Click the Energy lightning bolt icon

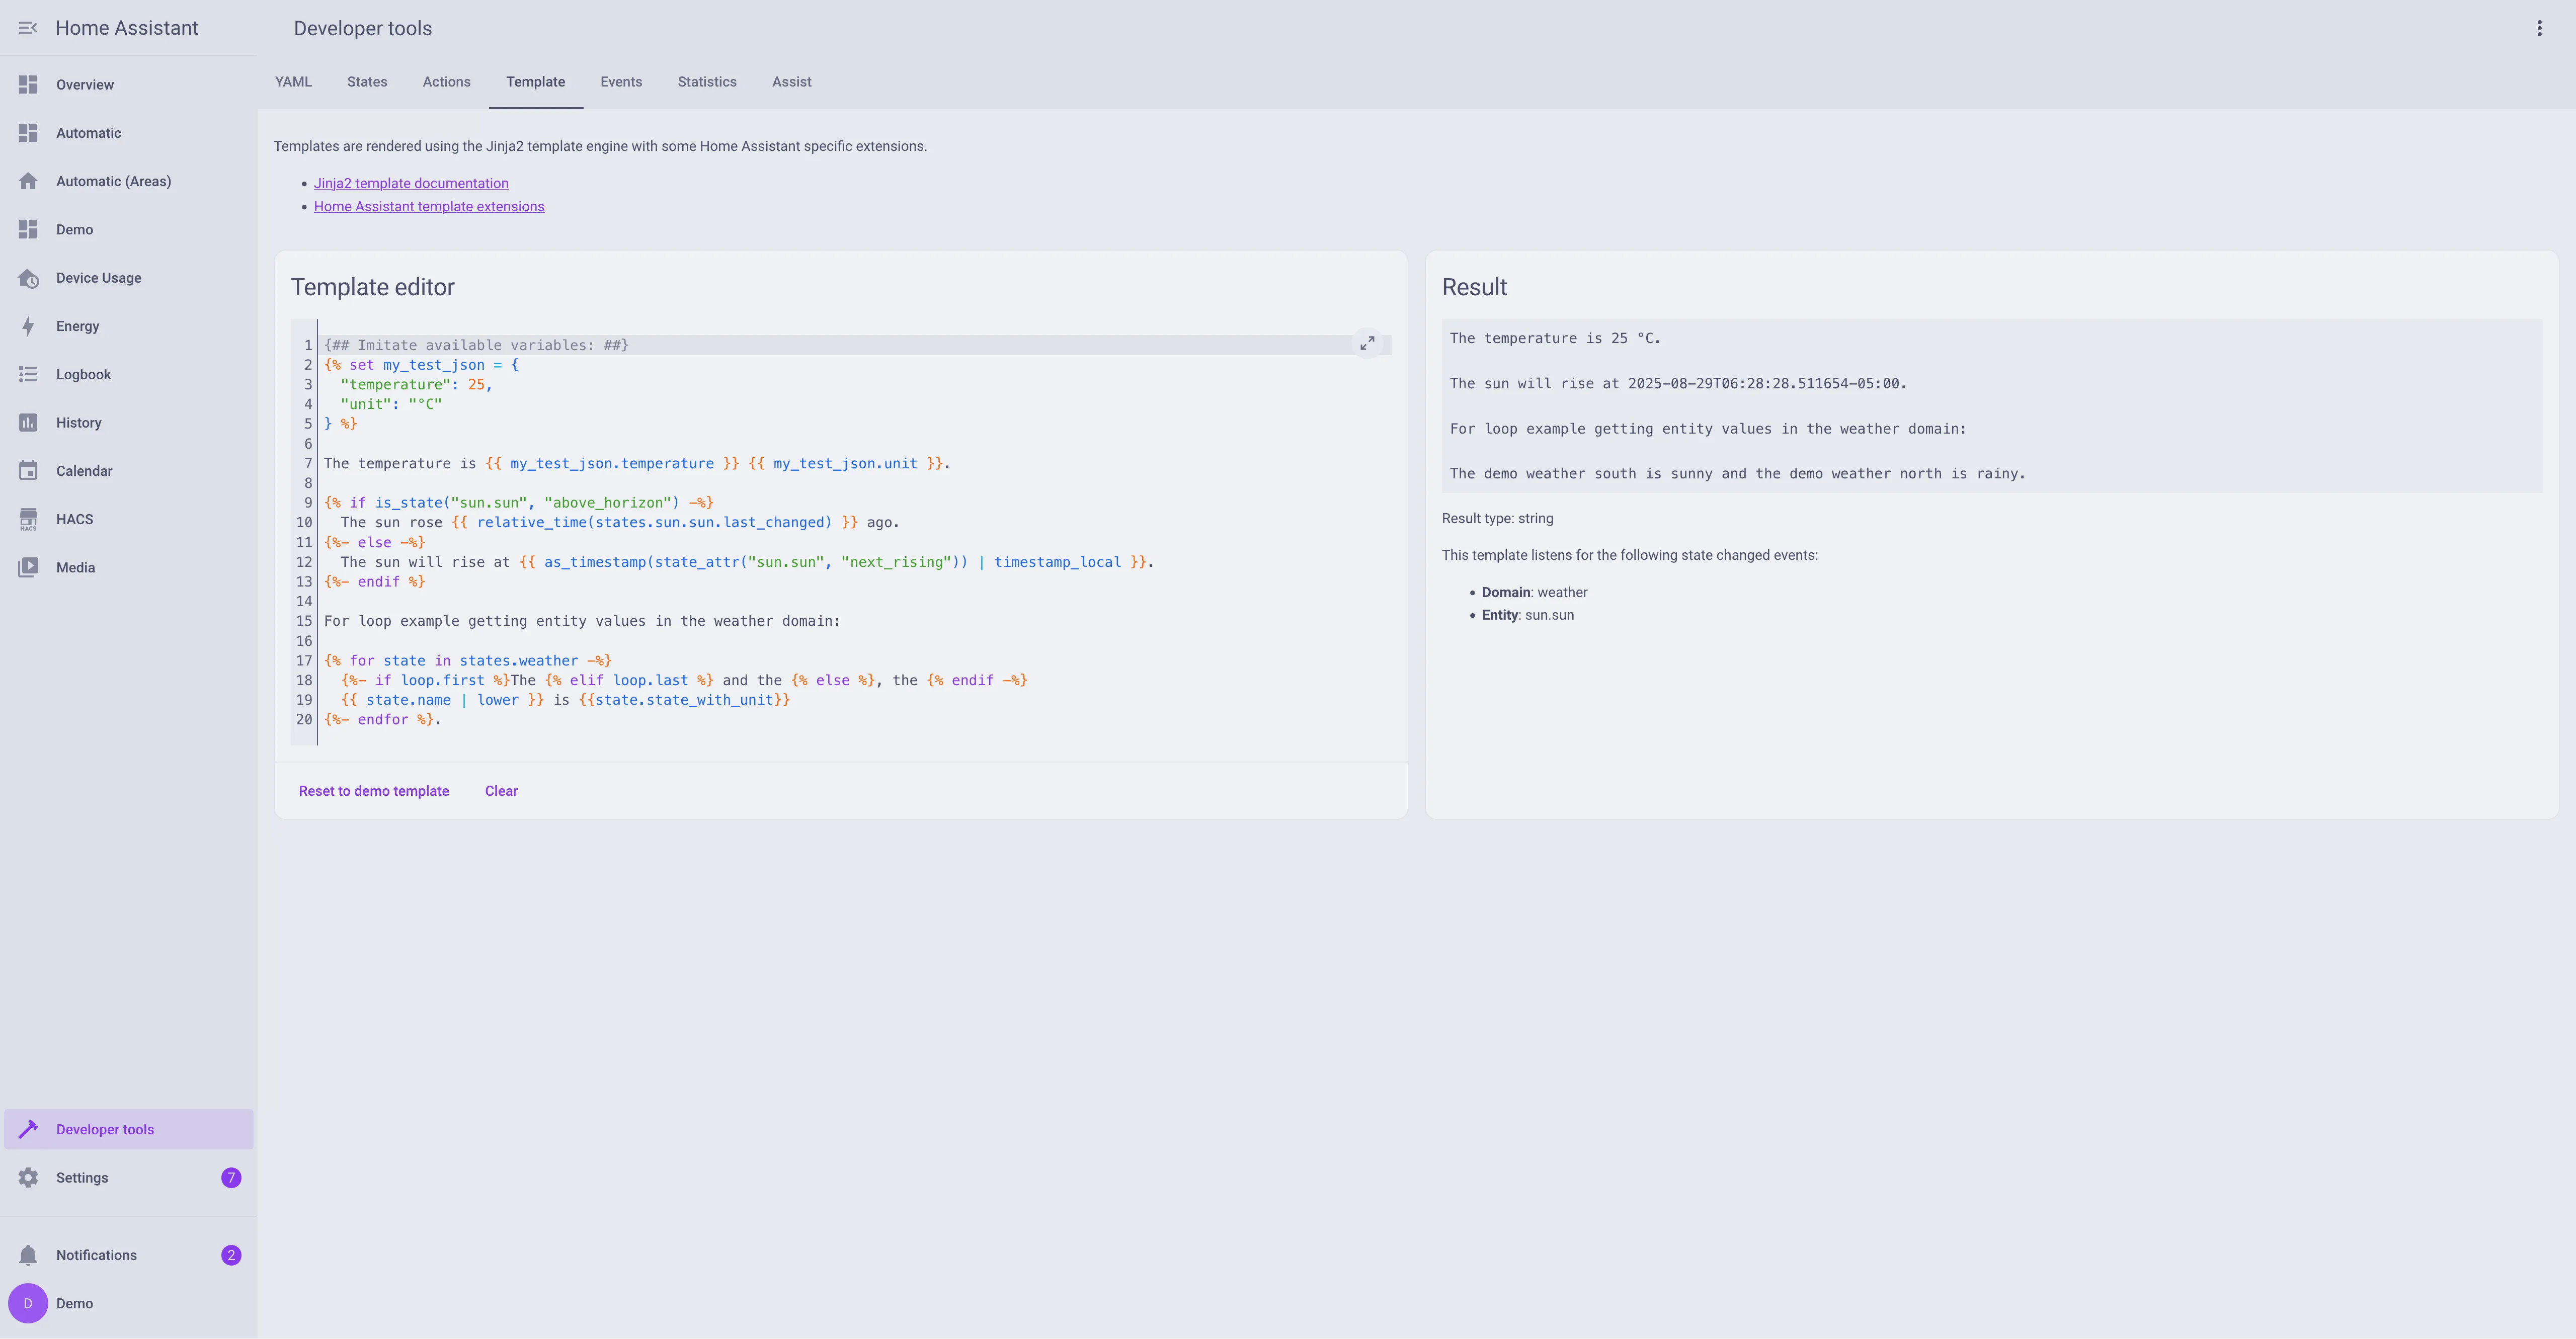[28, 326]
